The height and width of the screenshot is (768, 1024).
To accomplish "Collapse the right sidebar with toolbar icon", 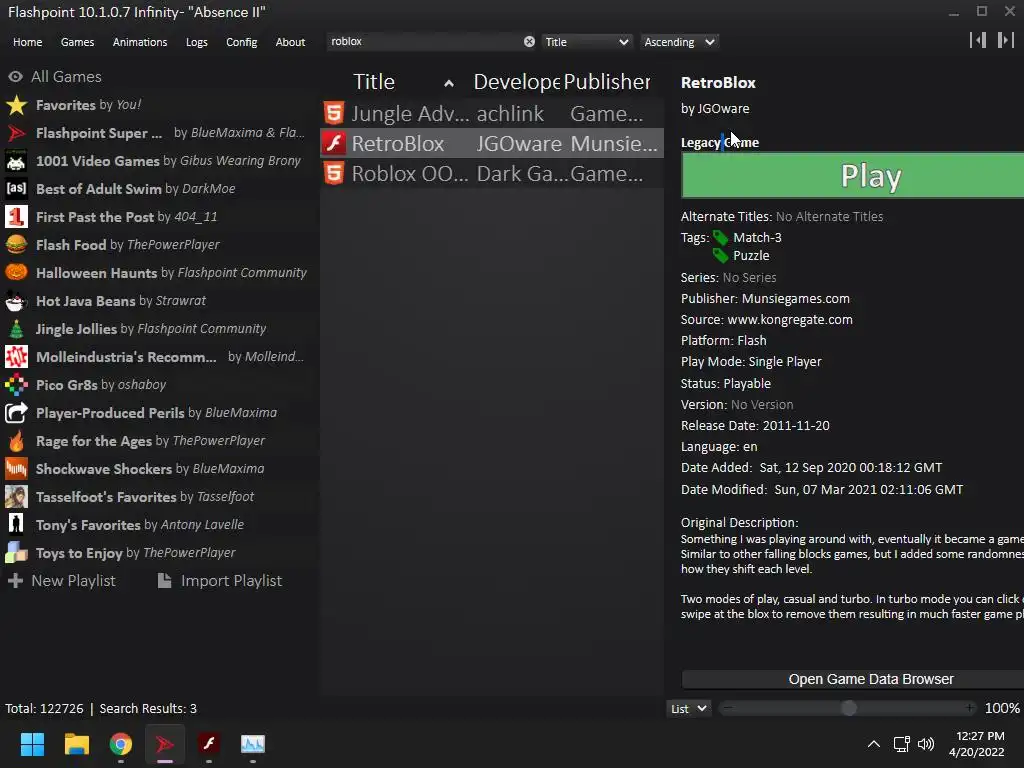I will pyautogui.click(x=1005, y=40).
